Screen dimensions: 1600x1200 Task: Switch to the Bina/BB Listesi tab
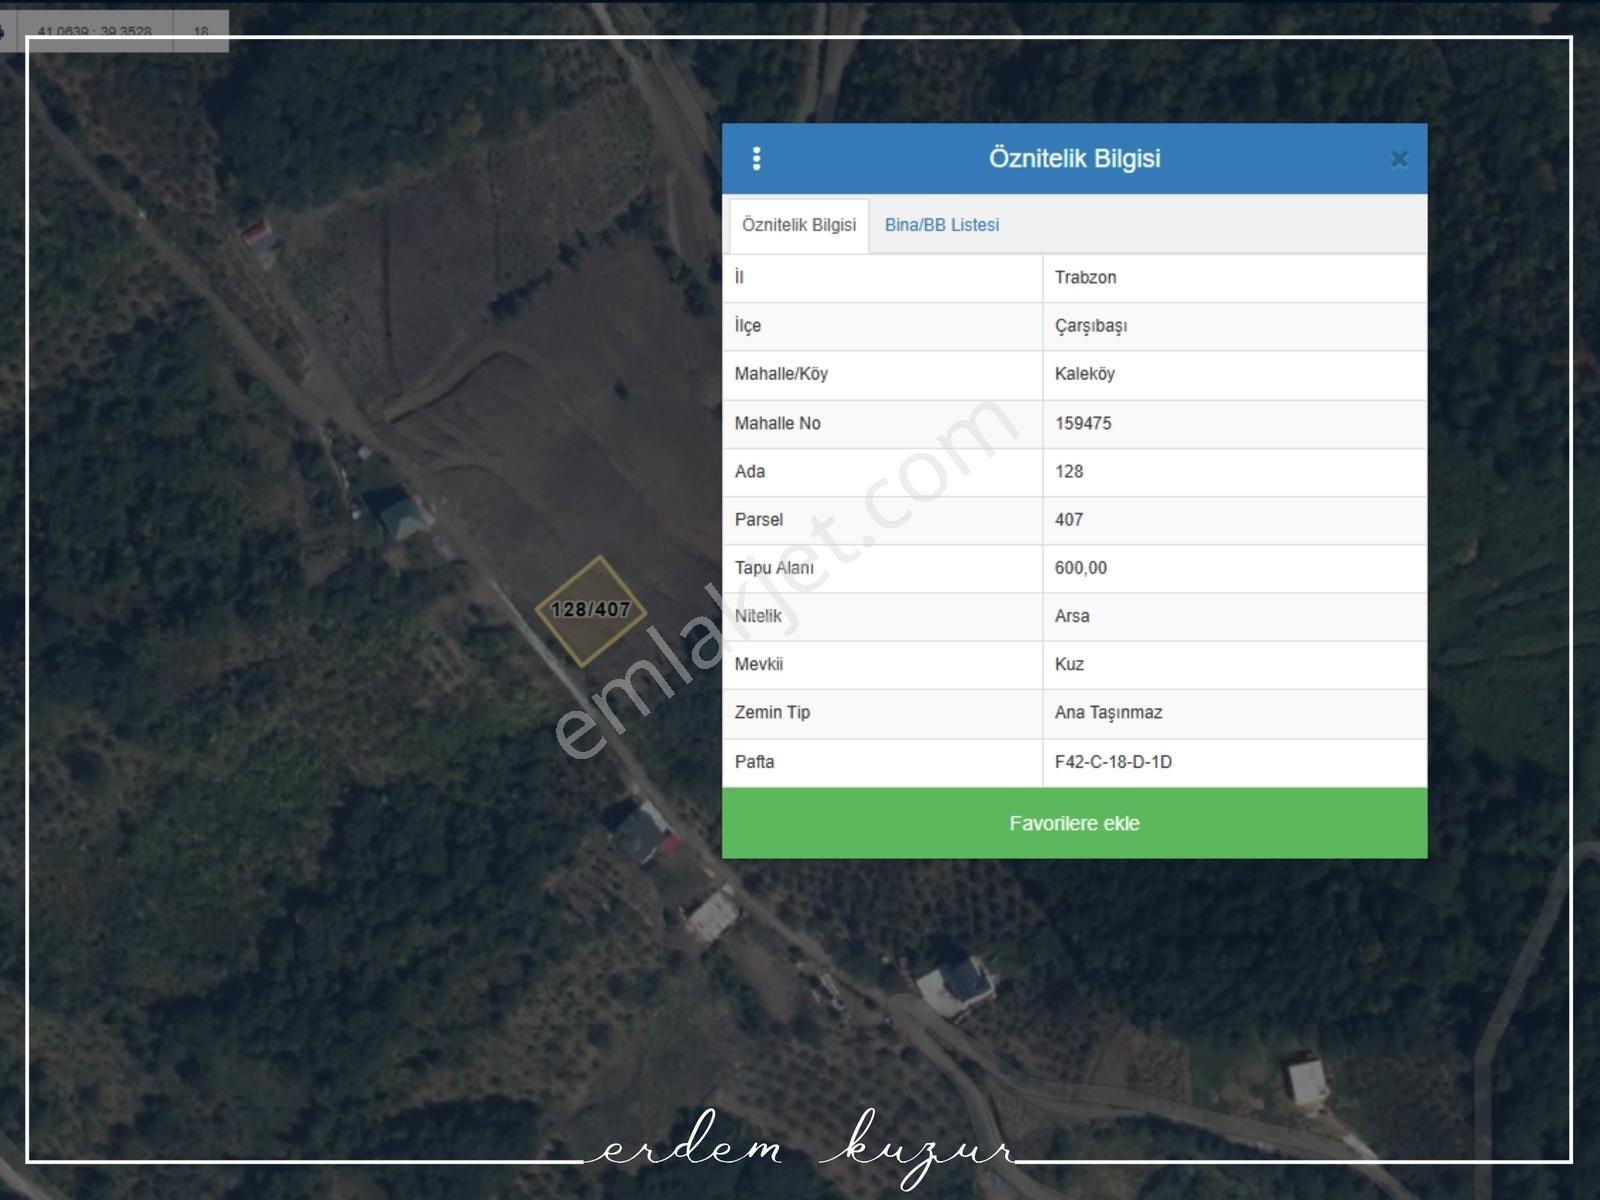point(942,225)
